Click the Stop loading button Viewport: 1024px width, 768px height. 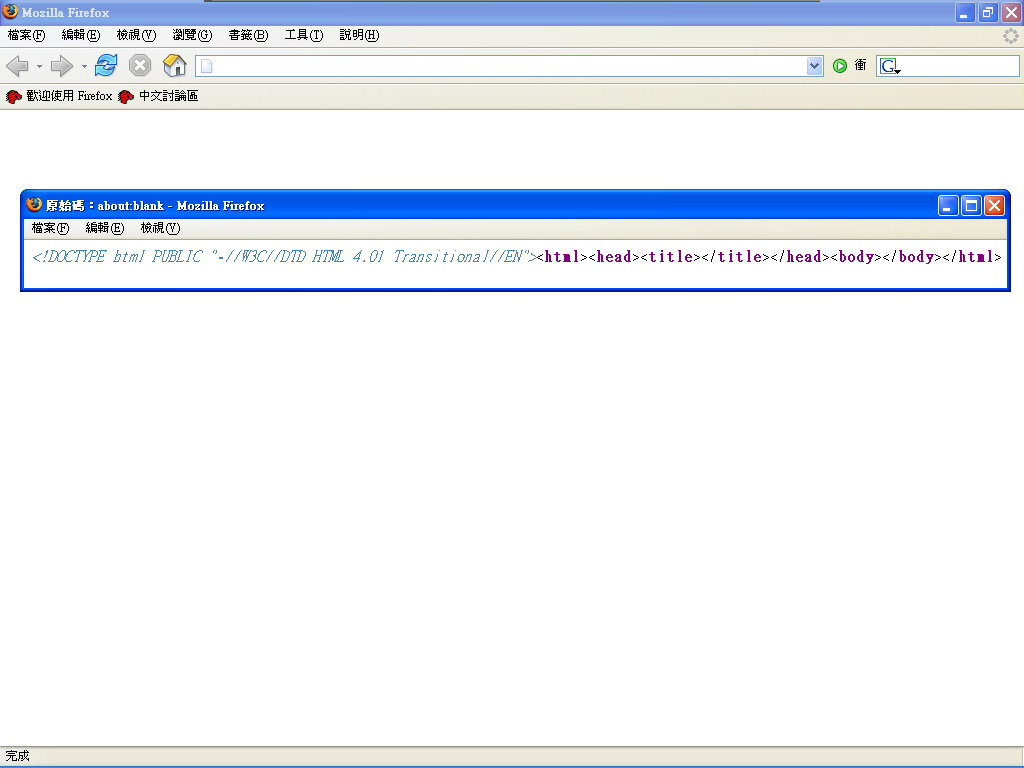(x=140, y=66)
